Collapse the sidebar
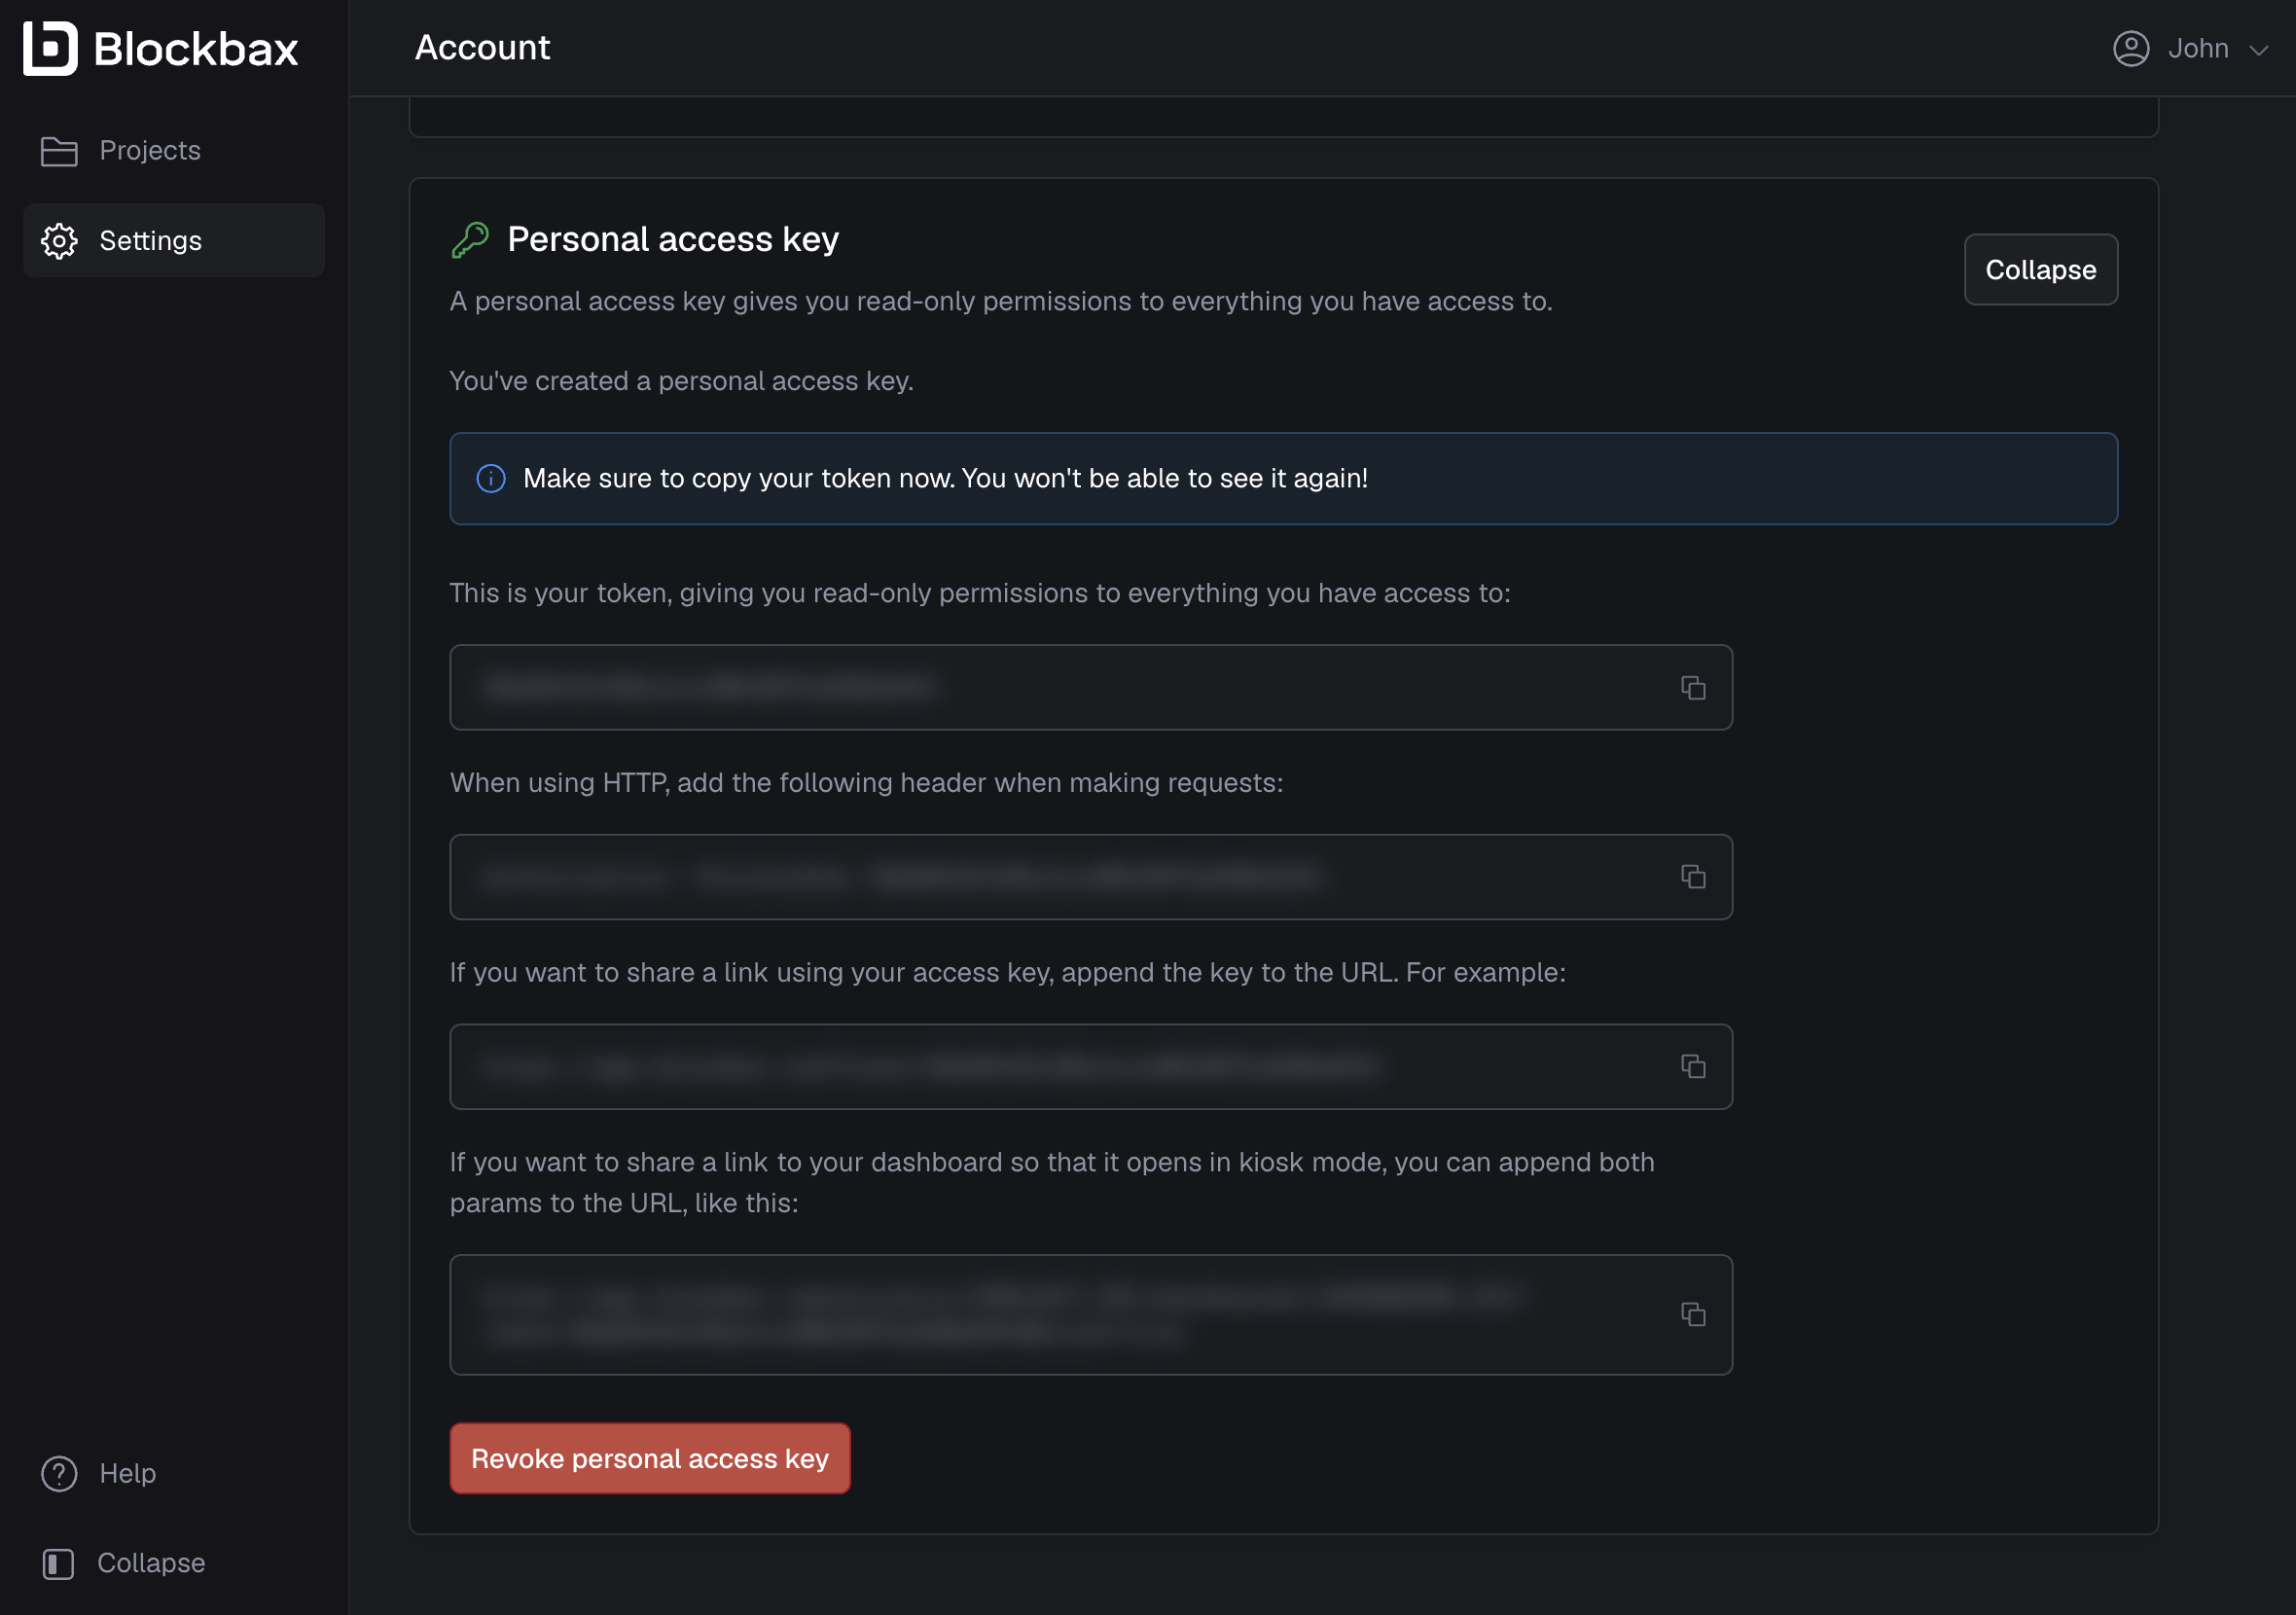 click(x=173, y=1563)
